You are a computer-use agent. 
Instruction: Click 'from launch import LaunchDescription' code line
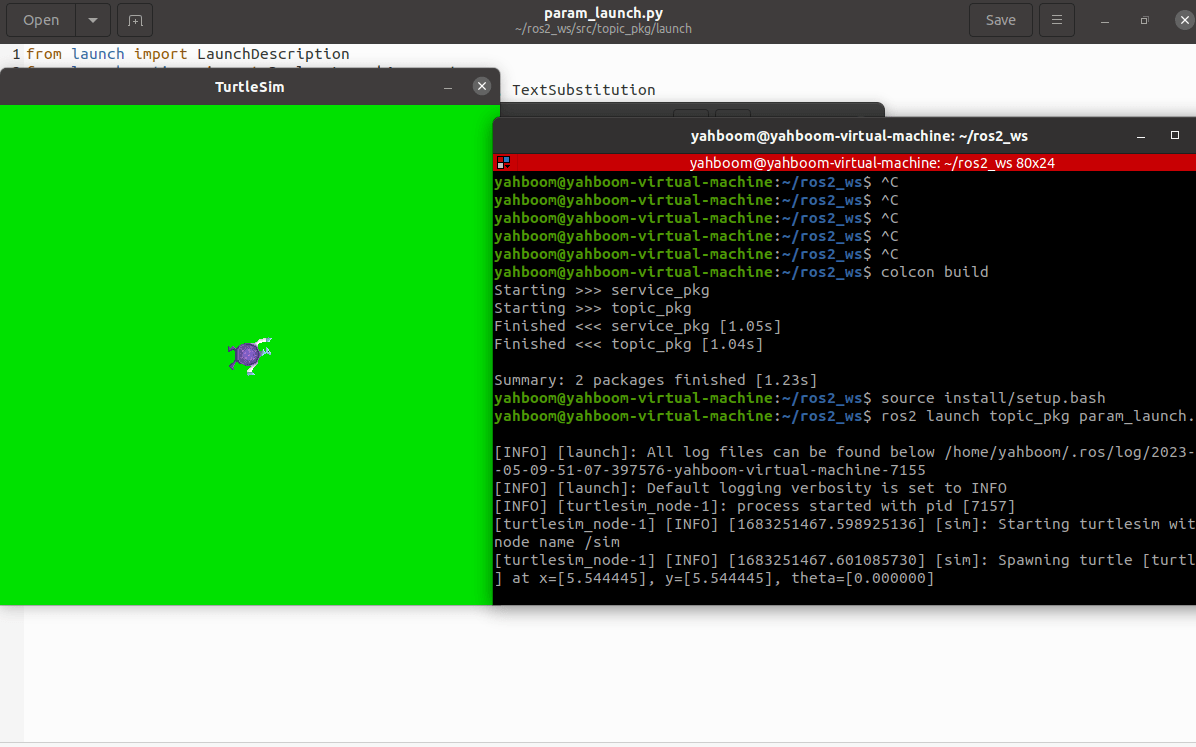(x=188, y=54)
